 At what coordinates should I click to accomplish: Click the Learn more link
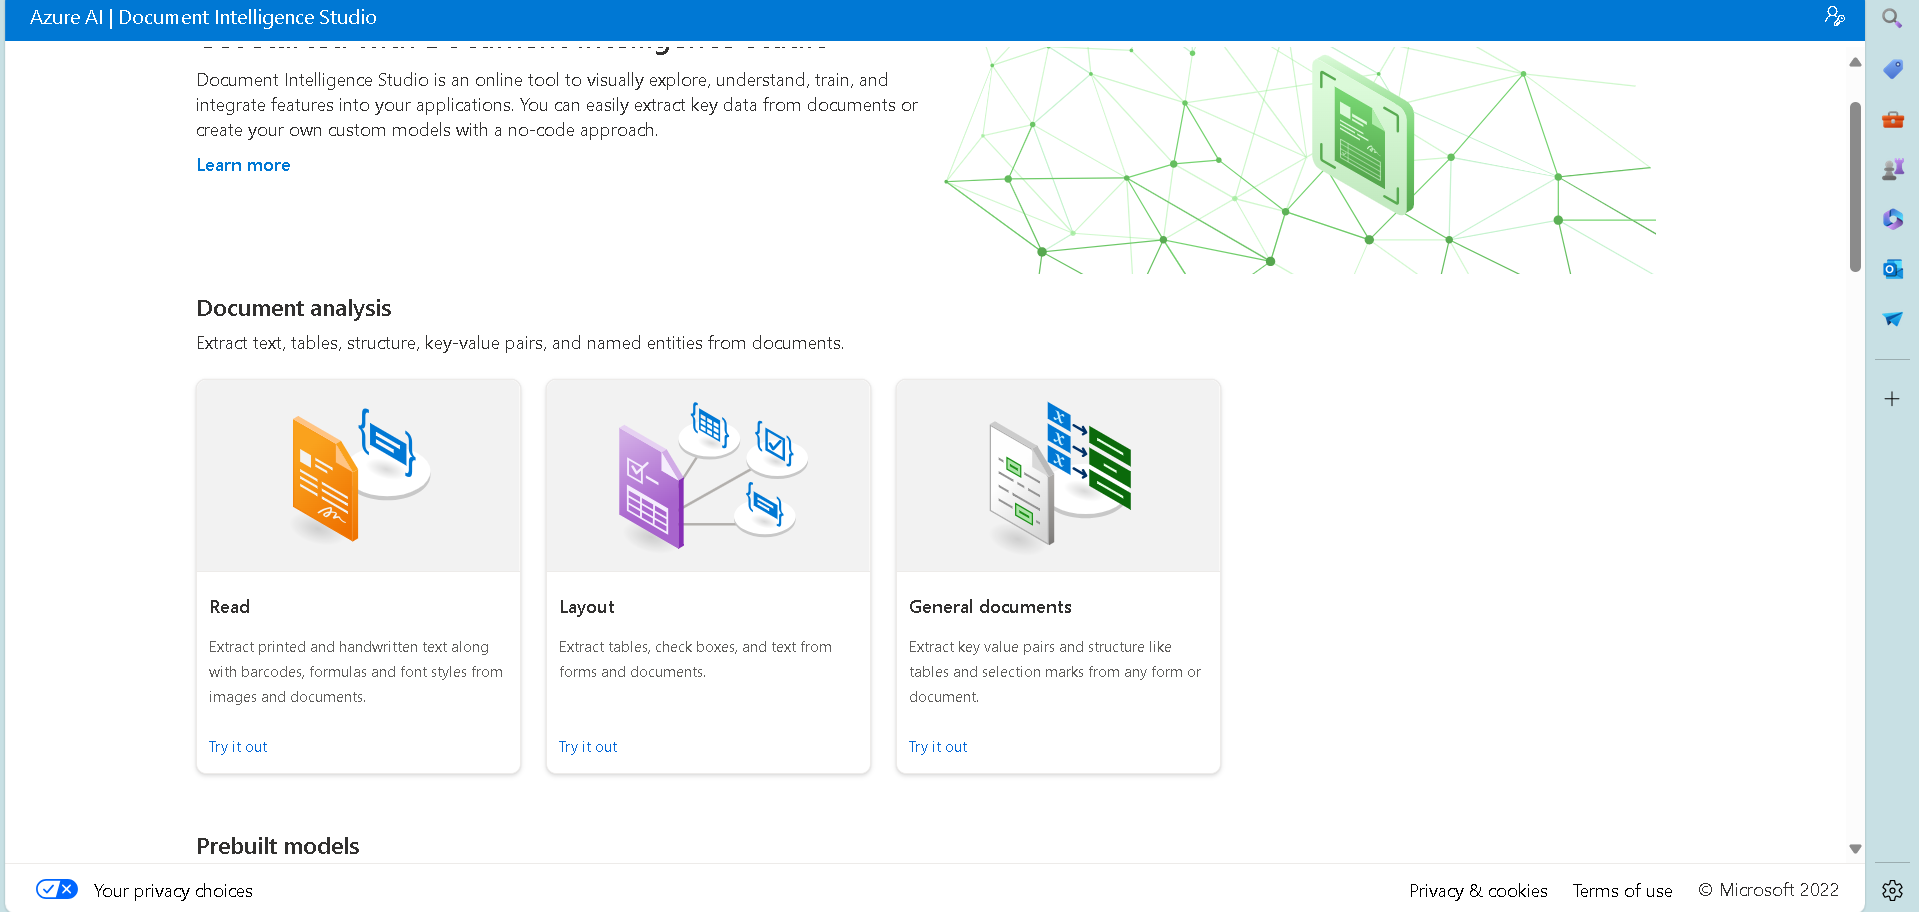click(243, 165)
